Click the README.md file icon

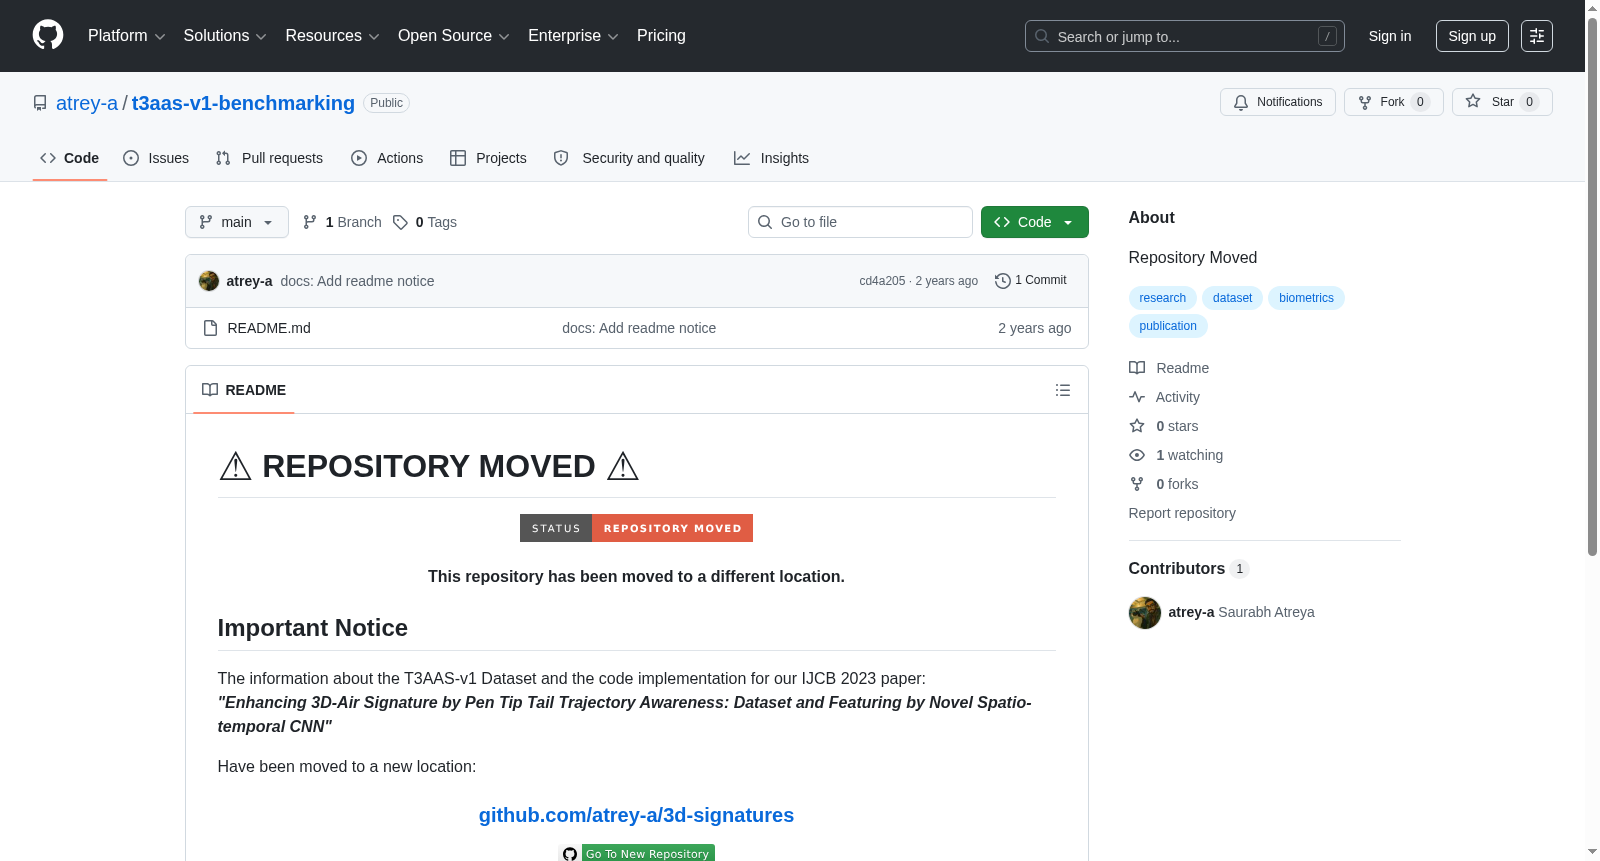pyautogui.click(x=210, y=328)
